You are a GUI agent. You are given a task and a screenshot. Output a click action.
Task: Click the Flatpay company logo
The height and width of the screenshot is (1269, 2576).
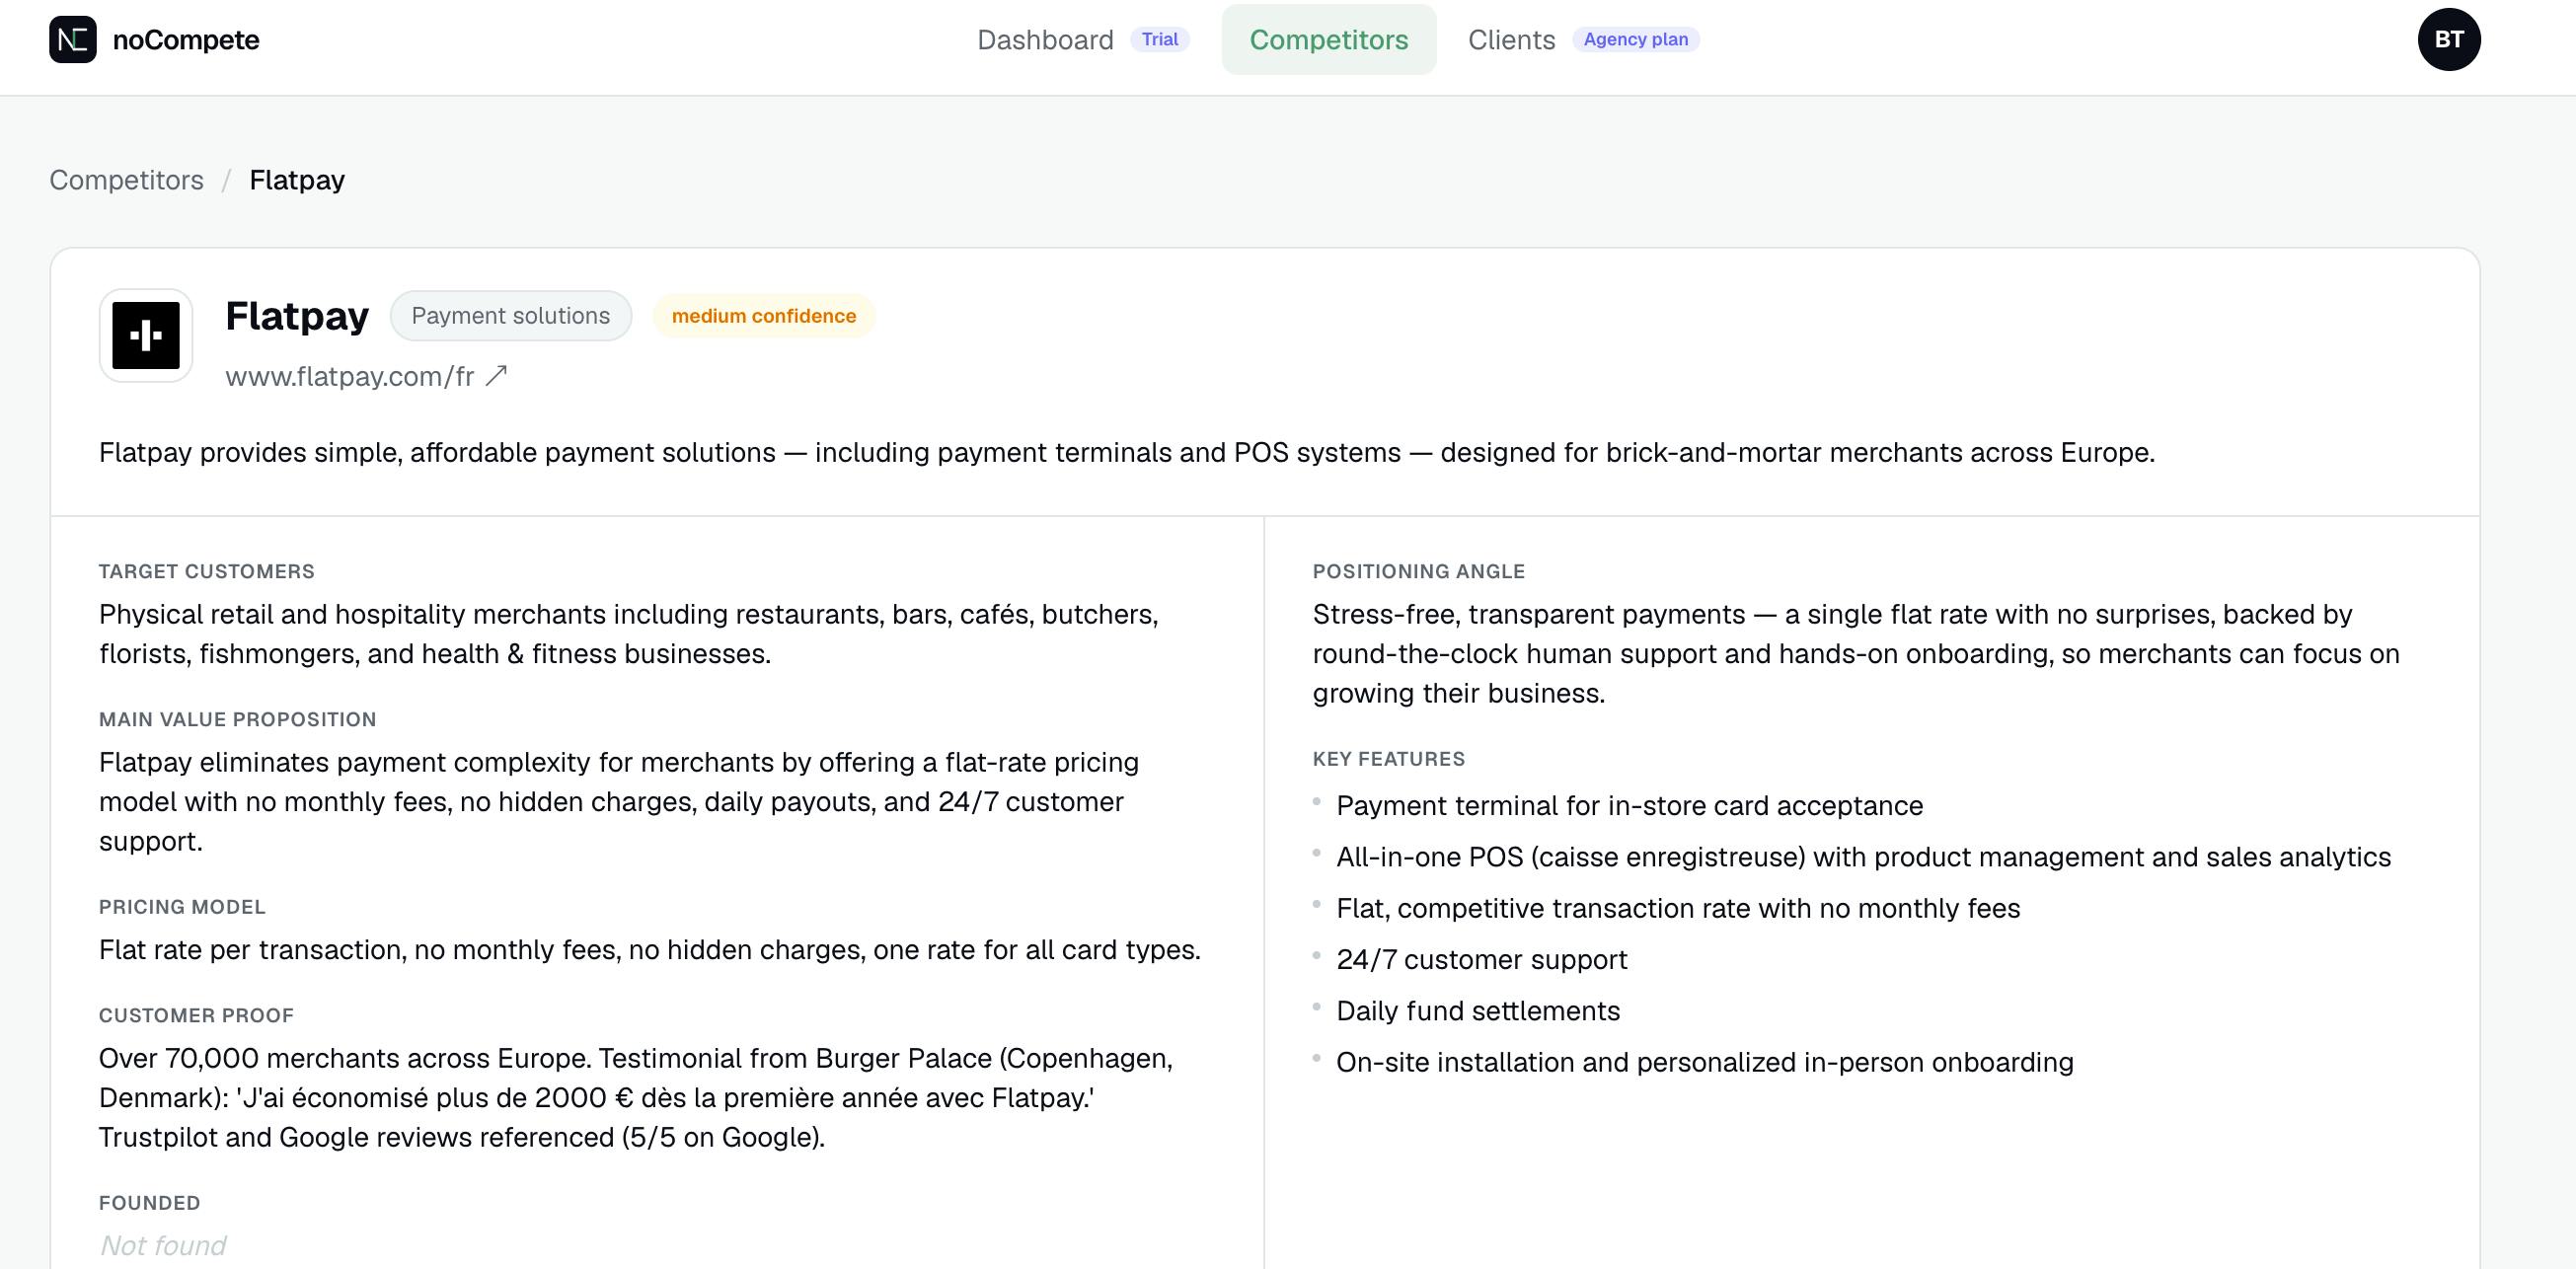tap(146, 336)
